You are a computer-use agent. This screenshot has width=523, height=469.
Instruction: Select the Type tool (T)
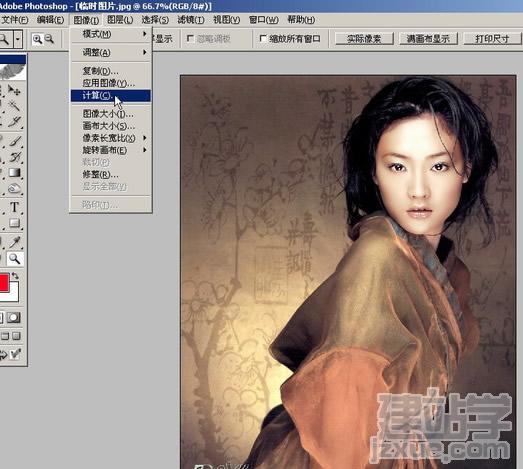(14, 207)
